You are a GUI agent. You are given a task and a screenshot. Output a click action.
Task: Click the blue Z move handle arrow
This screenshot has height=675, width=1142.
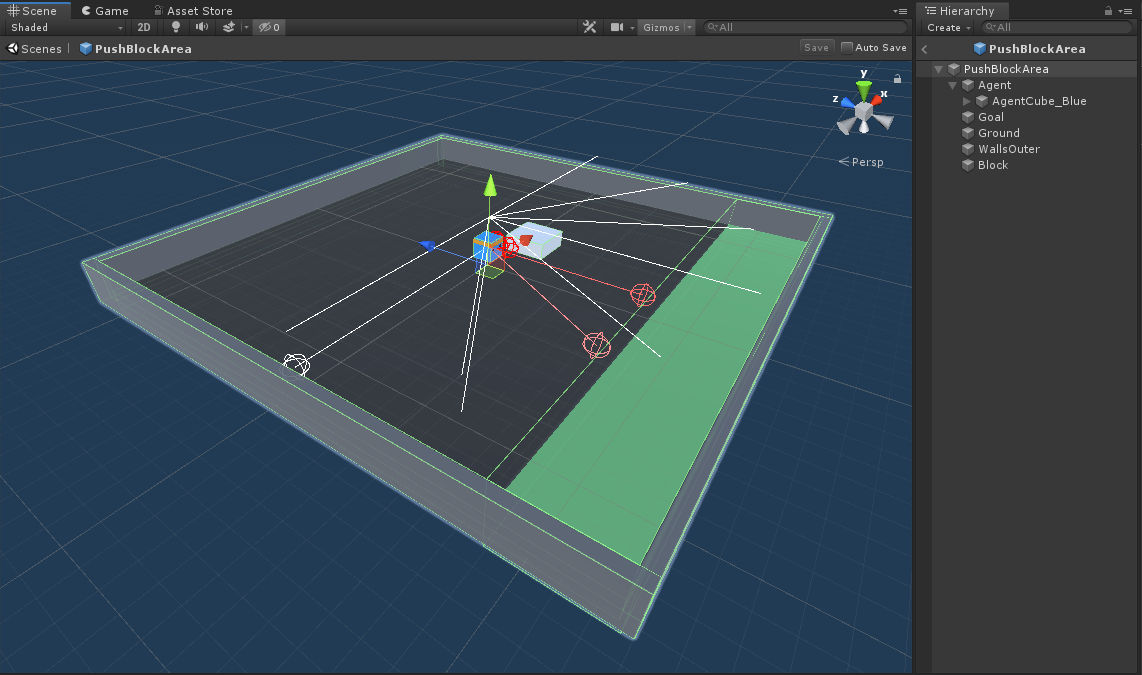428,246
